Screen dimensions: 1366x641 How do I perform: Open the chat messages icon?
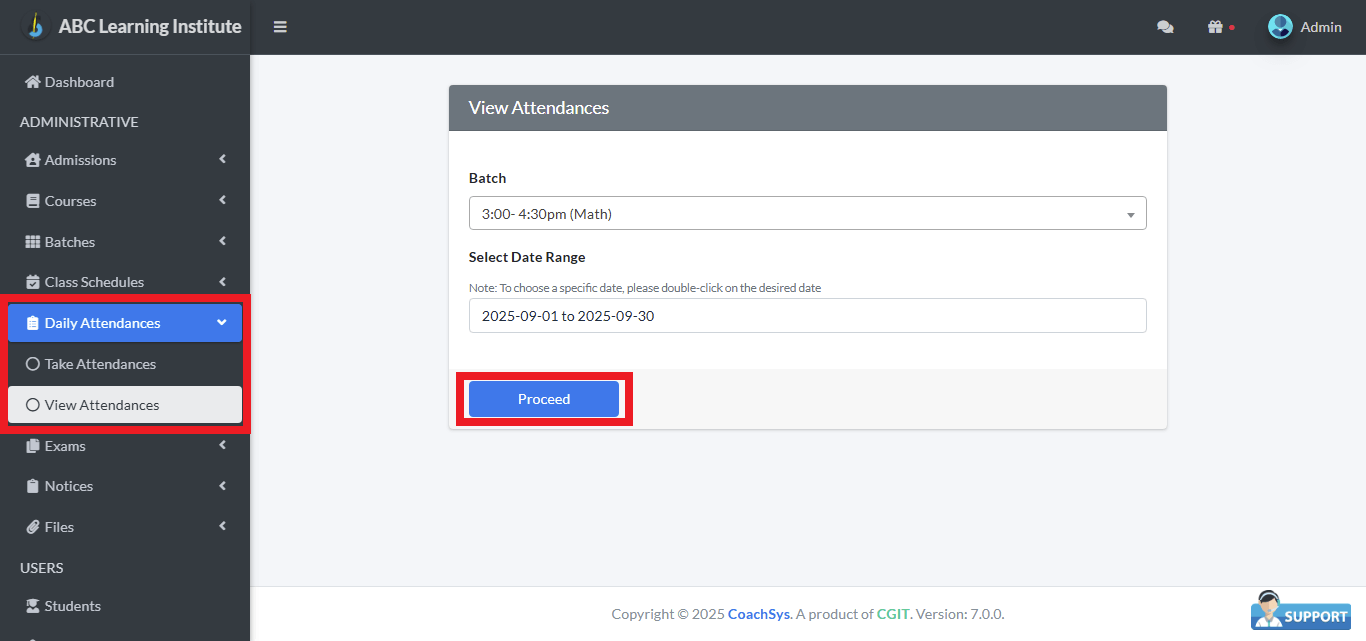tap(1165, 27)
